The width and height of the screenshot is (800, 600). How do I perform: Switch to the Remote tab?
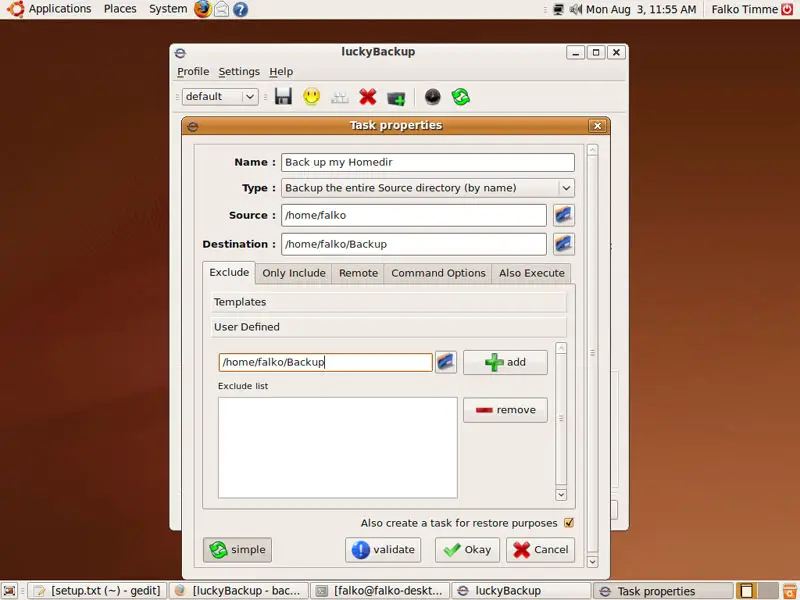point(358,273)
